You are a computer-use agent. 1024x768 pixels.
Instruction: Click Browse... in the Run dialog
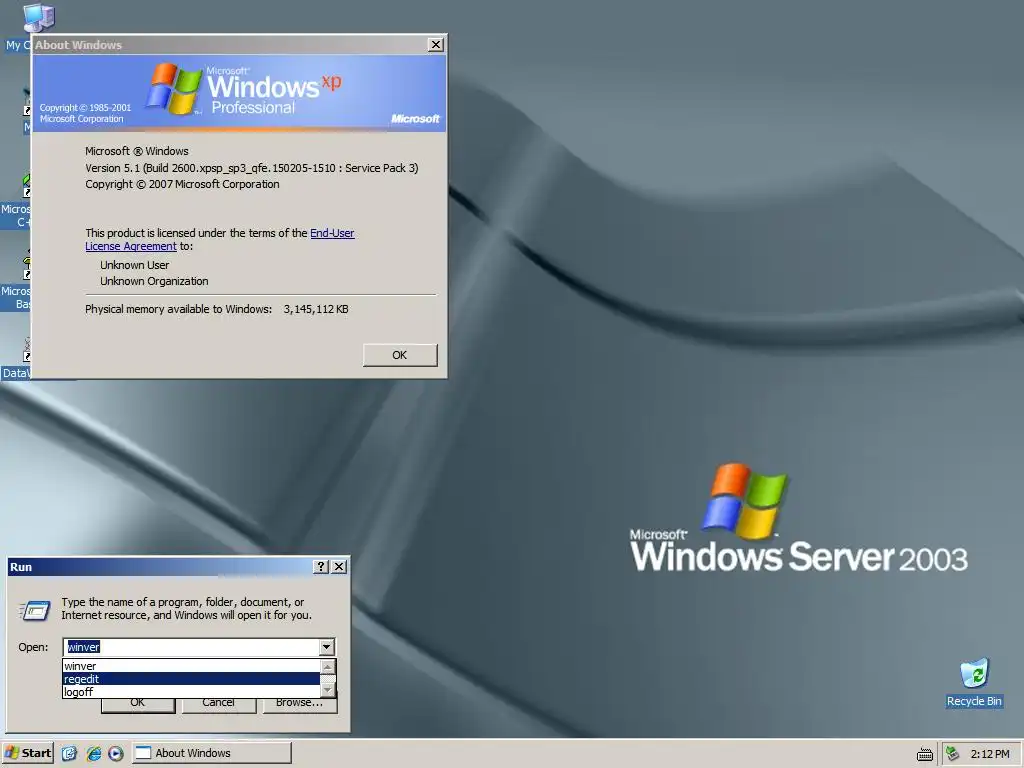300,704
